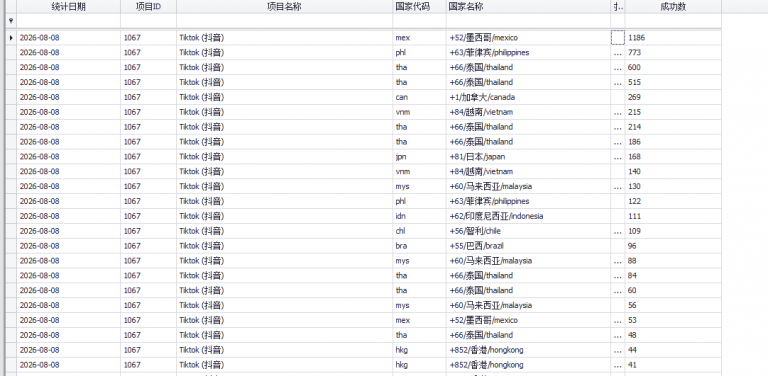
Task: Sort by the 国家代码 column header
Action: click(419, 6)
